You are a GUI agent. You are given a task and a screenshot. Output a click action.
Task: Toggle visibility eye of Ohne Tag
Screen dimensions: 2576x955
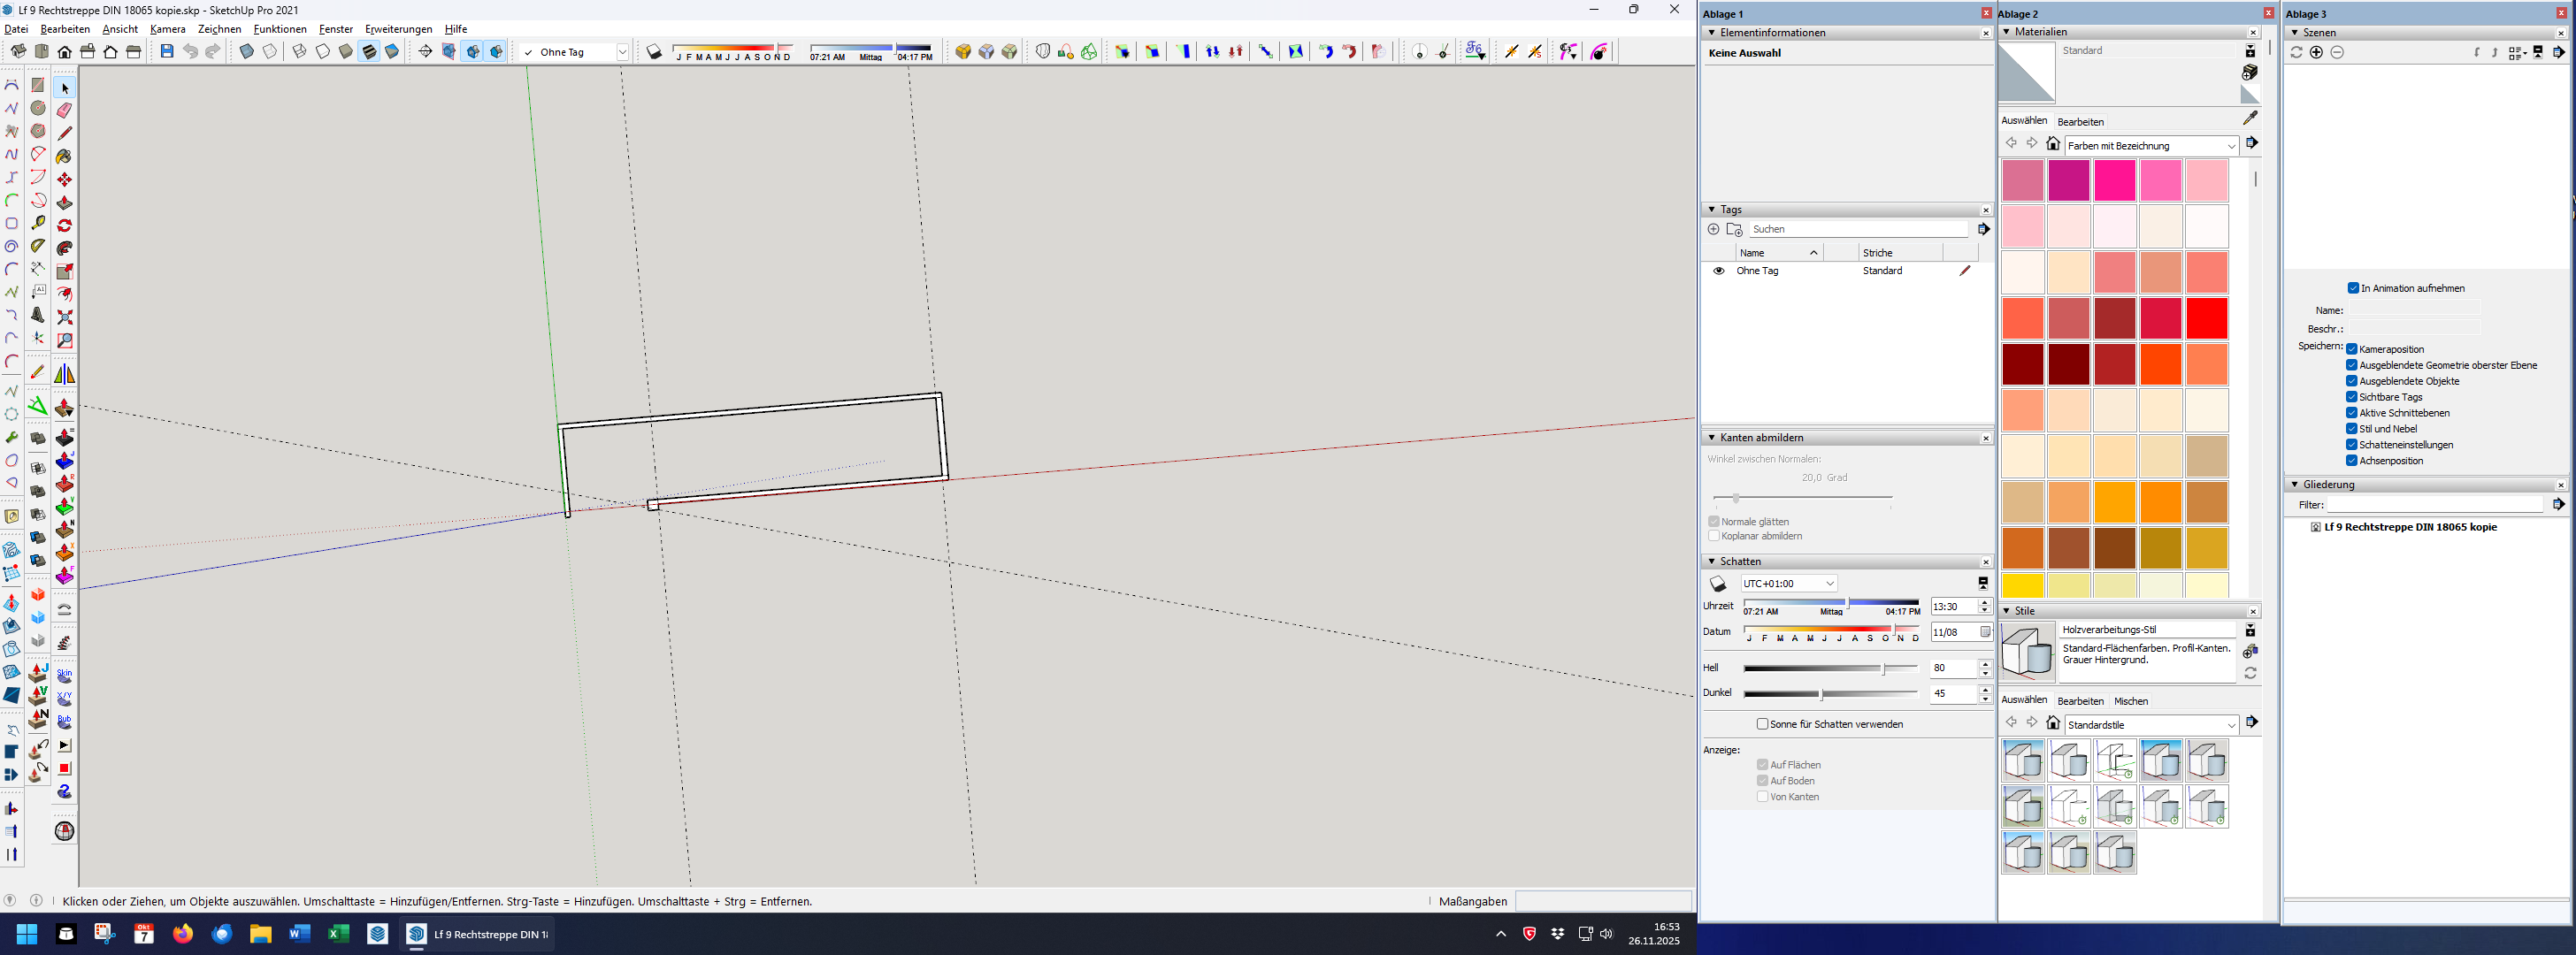coord(1718,271)
